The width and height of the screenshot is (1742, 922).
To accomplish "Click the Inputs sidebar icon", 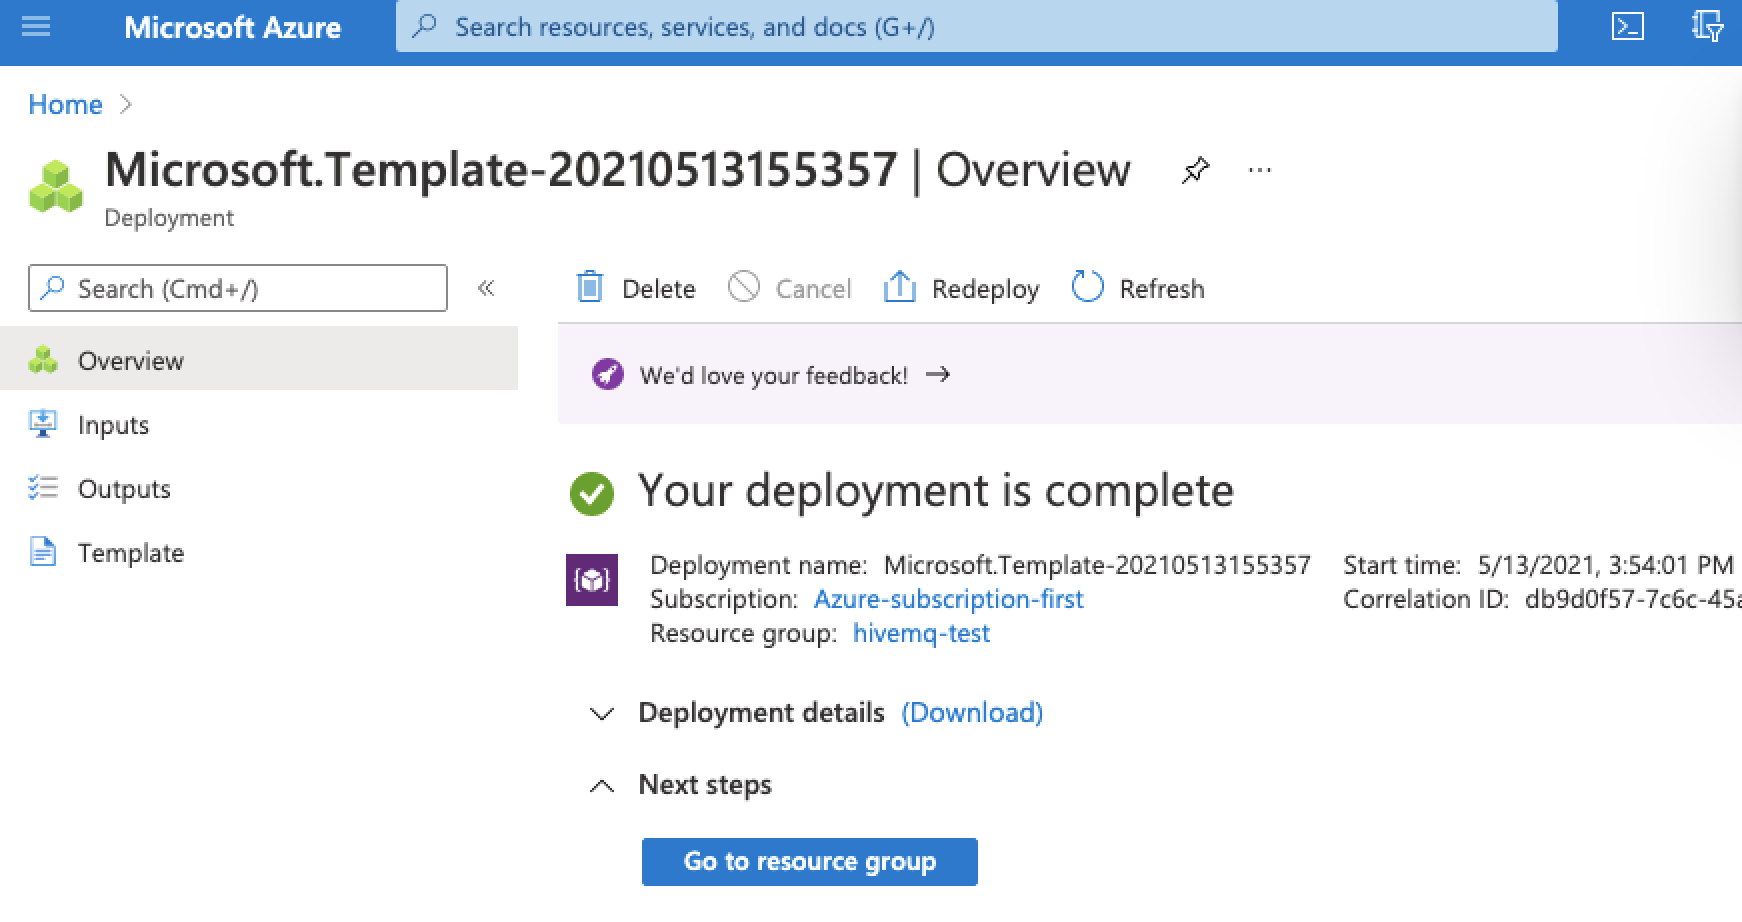I will tap(42, 424).
